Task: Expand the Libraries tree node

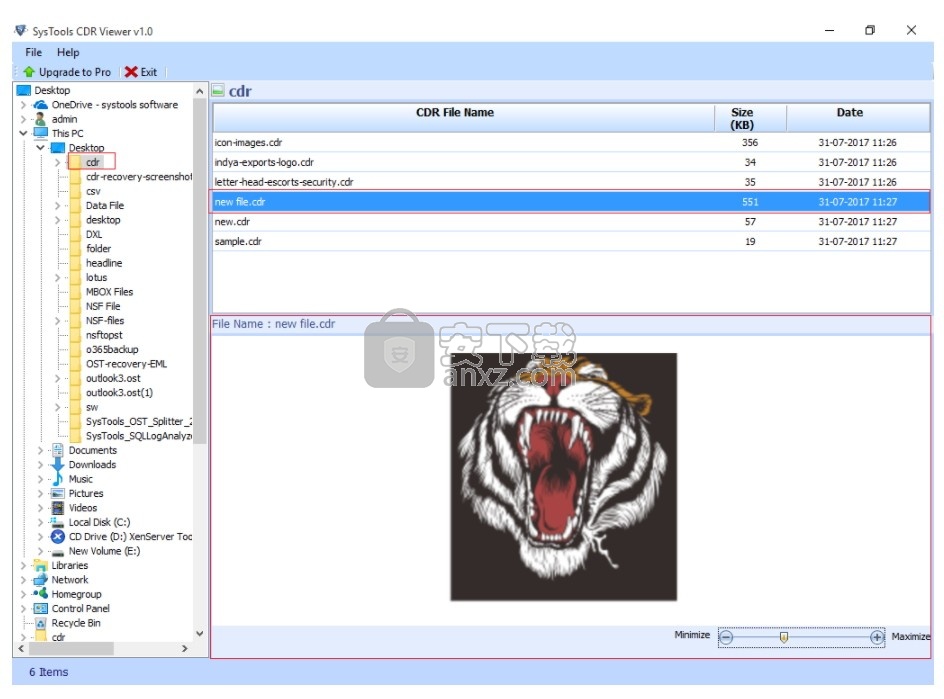Action: pyautogui.click(x=23, y=565)
